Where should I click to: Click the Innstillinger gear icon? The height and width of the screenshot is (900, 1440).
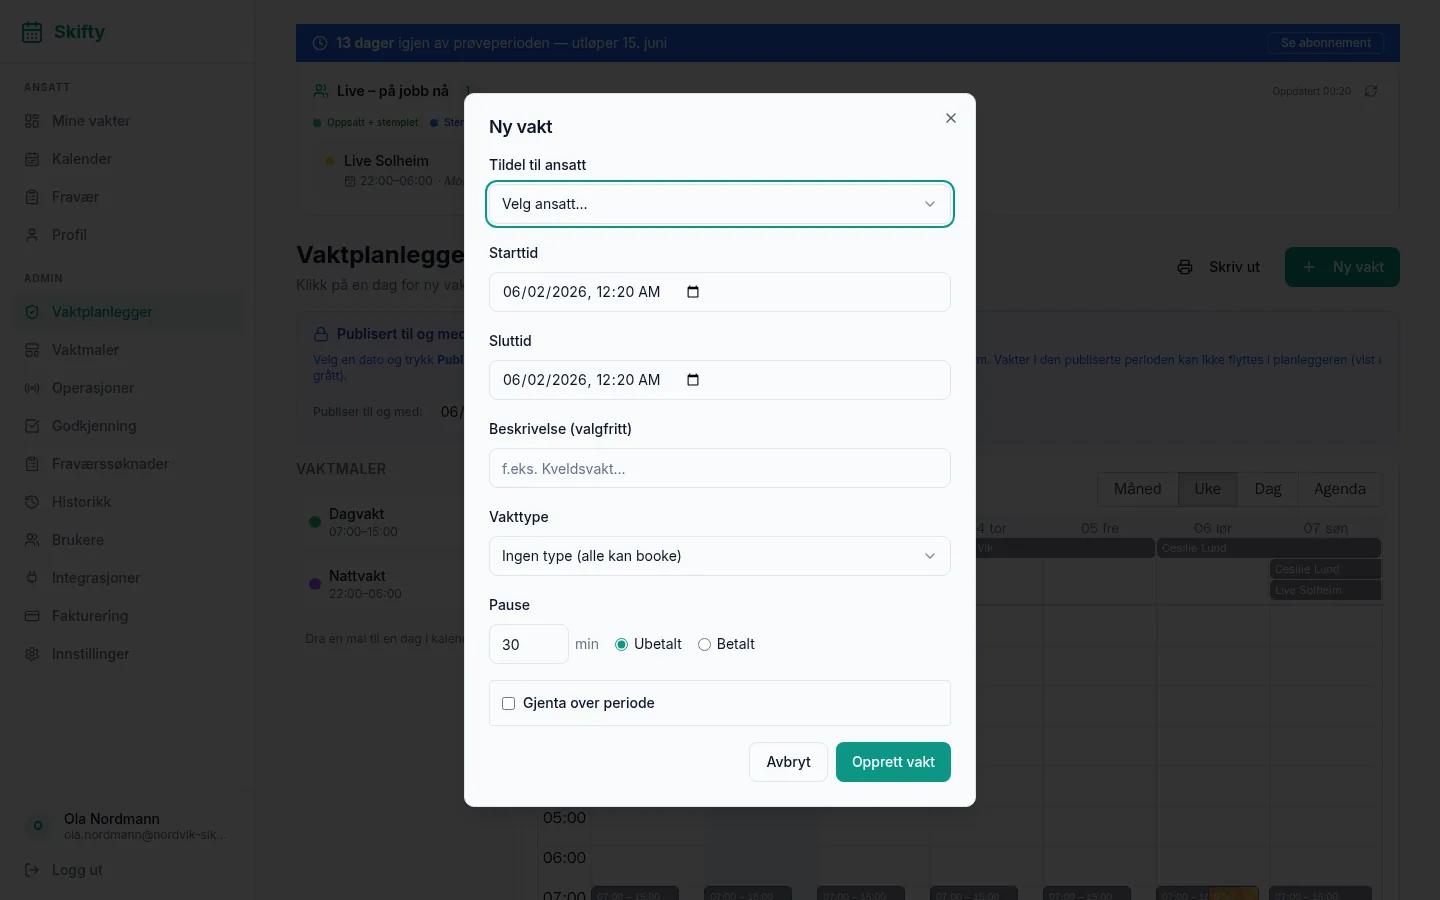(x=32, y=654)
